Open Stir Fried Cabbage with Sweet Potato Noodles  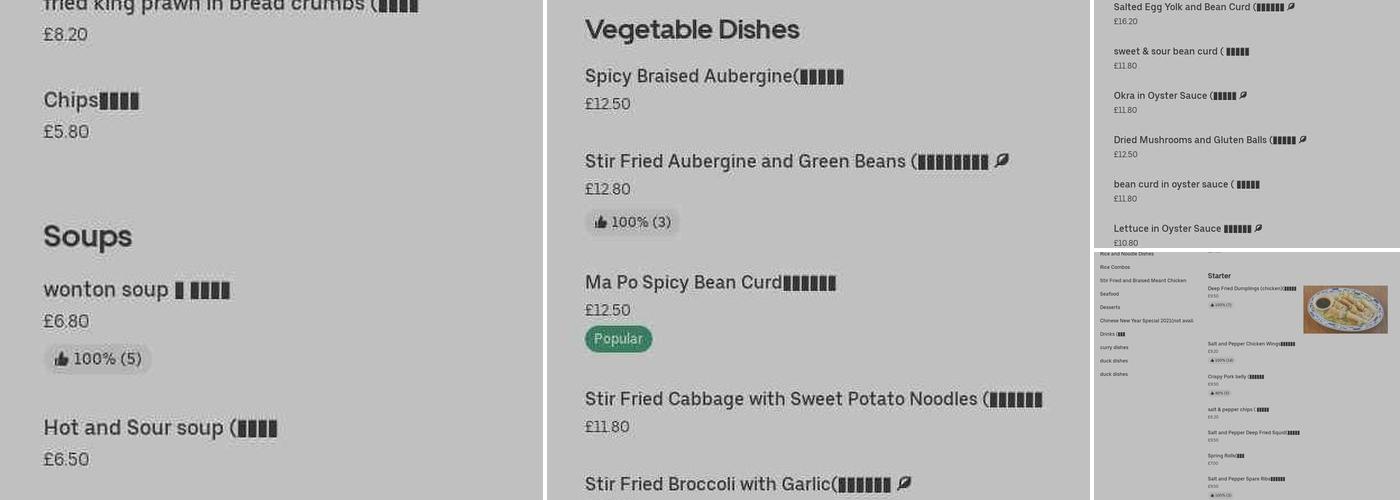coord(813,400)
